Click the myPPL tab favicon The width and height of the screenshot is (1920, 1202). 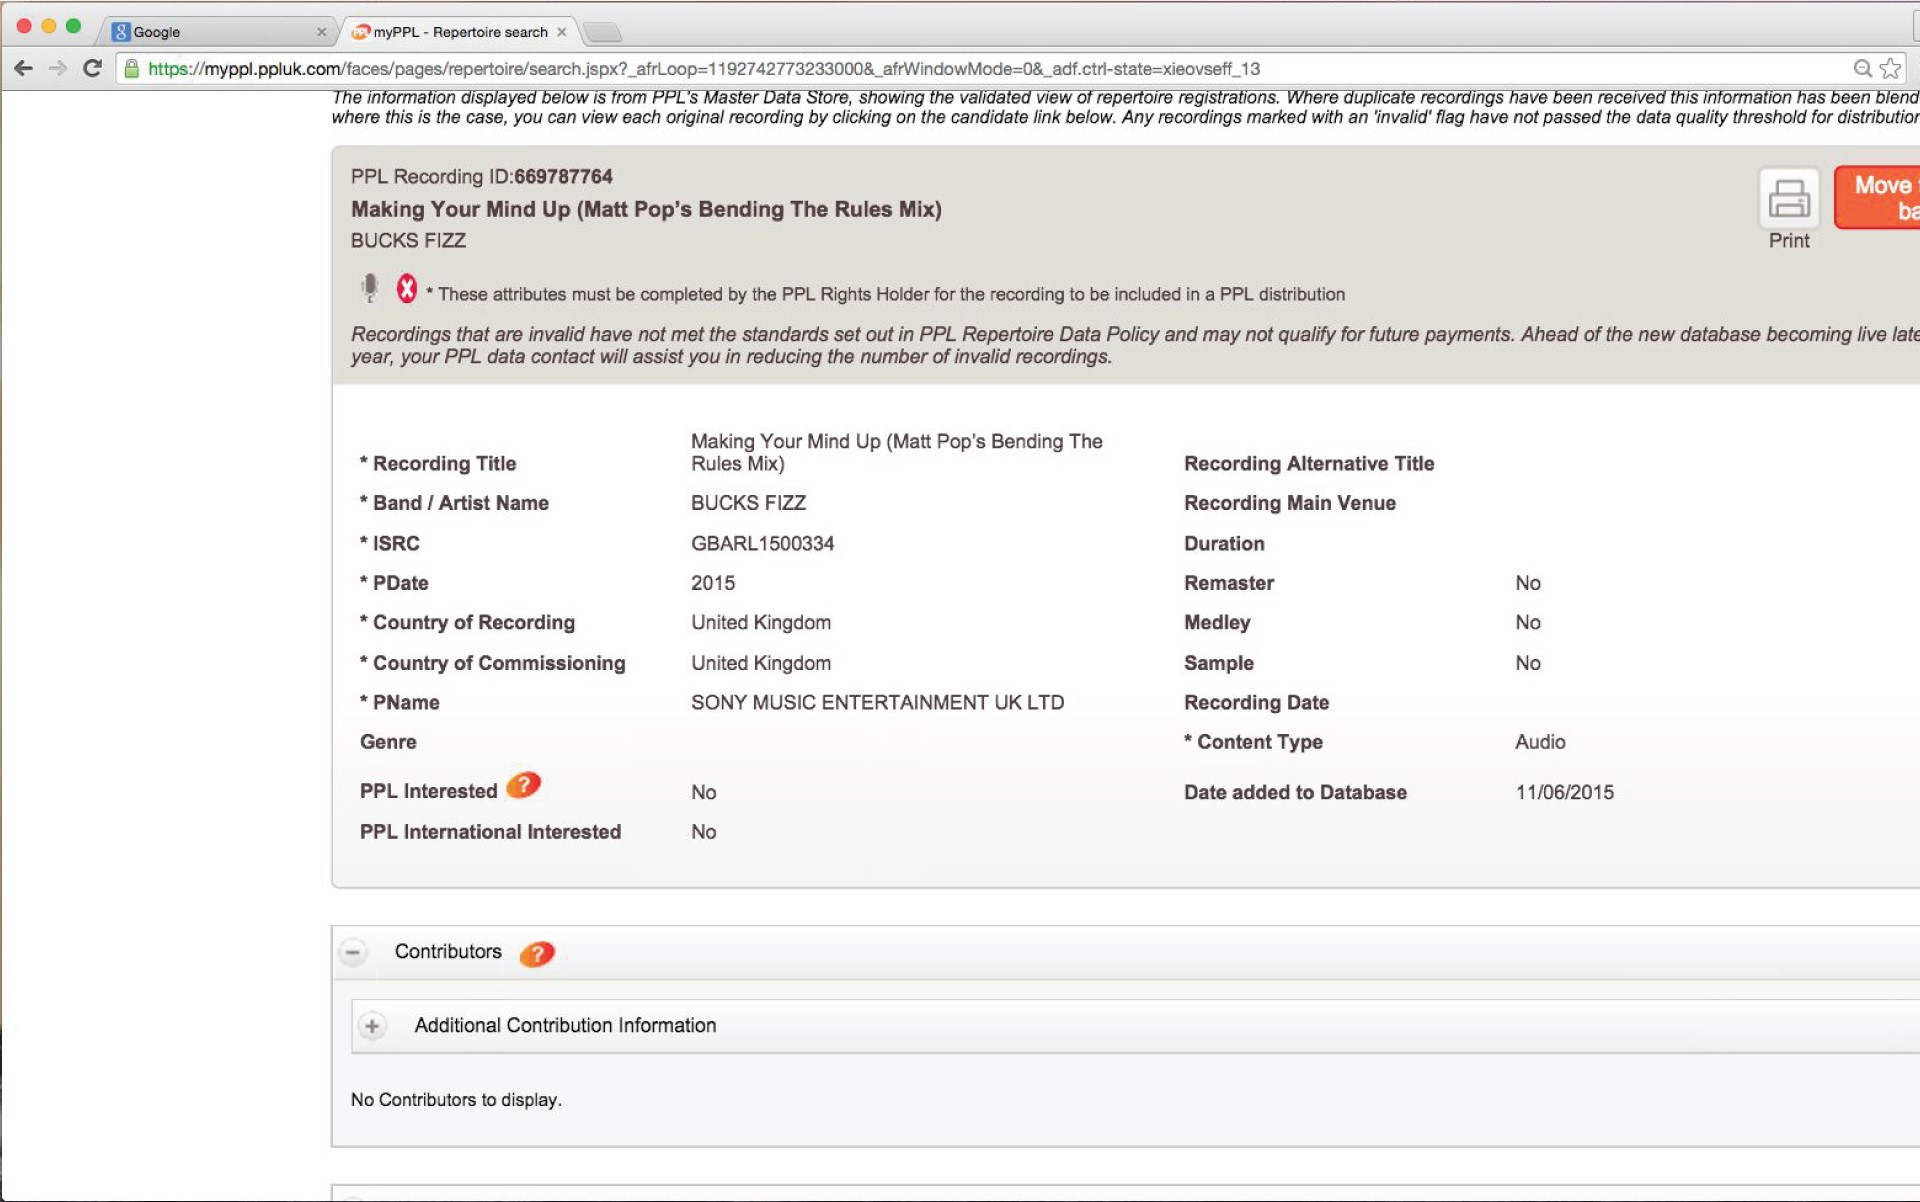pyautogui.click(x=361, y=32)
